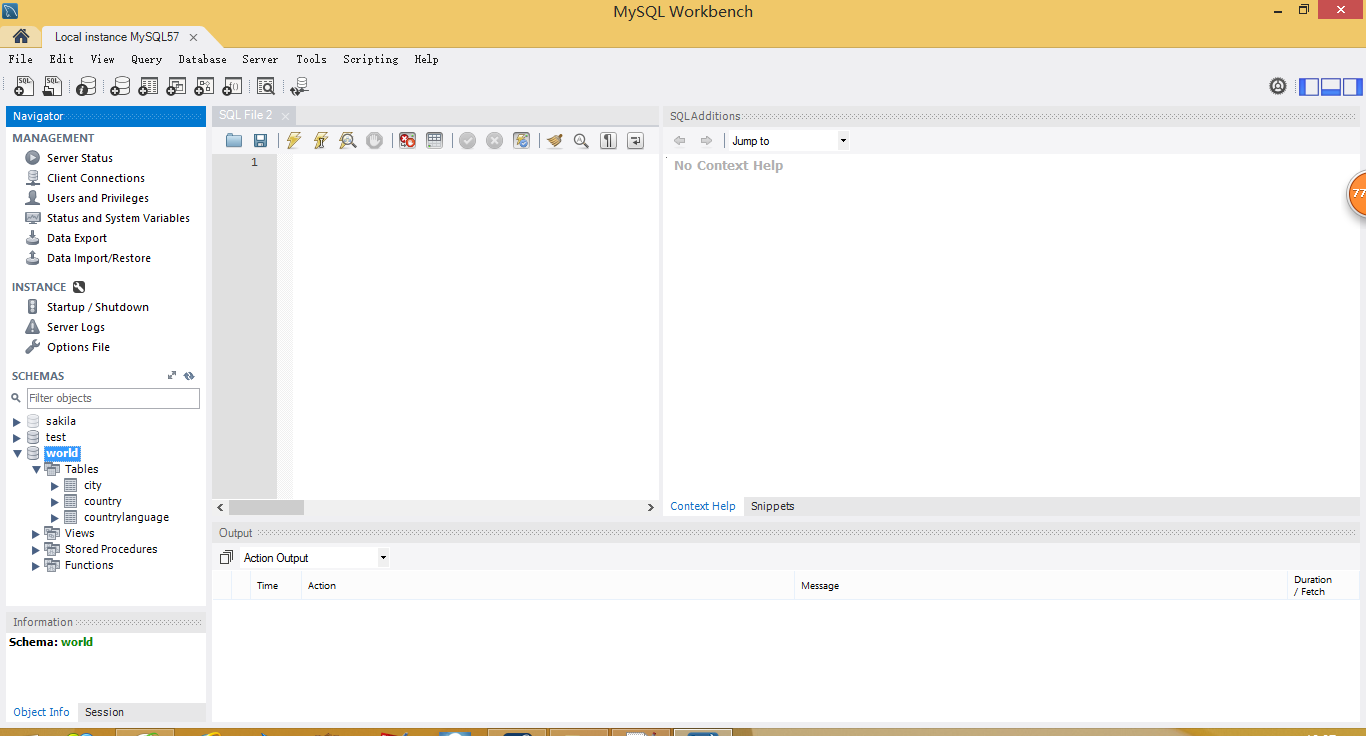
Task: Create a new SQL tab from main toolbar
Action: tap(24, 86)
